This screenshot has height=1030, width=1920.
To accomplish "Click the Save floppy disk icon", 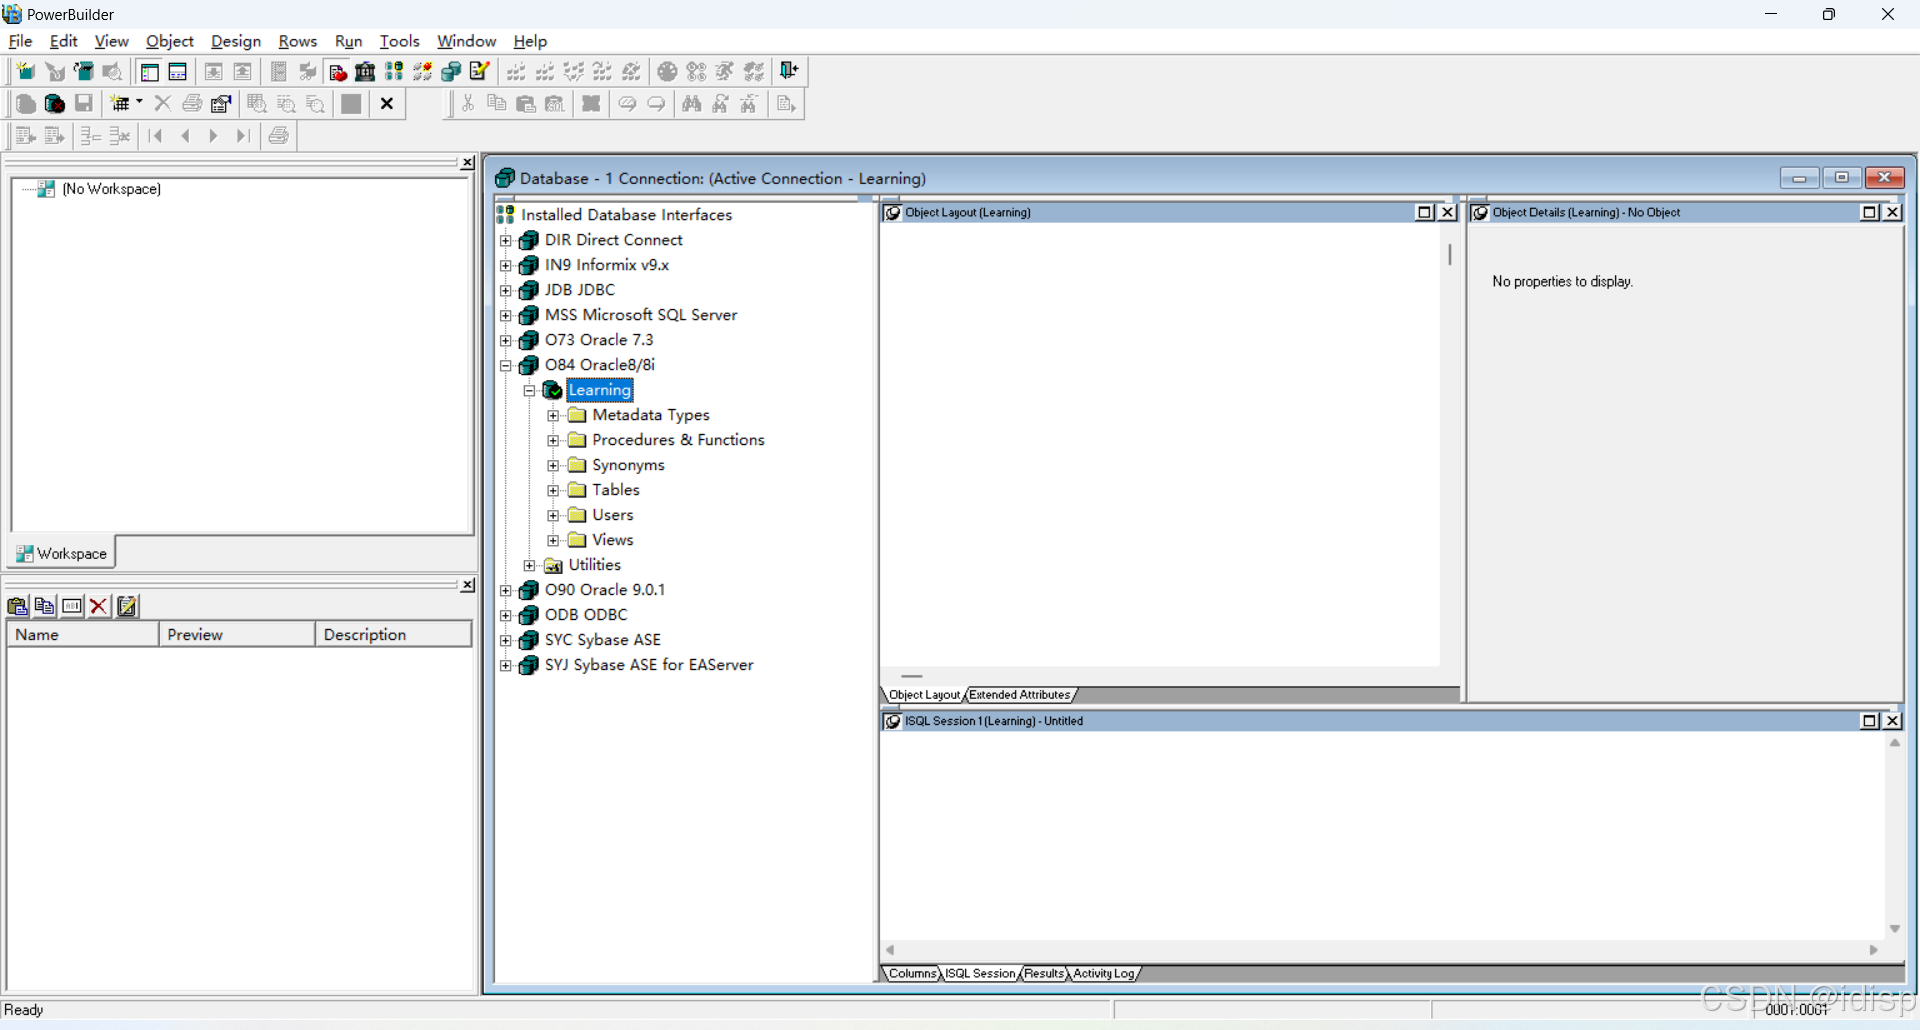I will coord(84,103).
